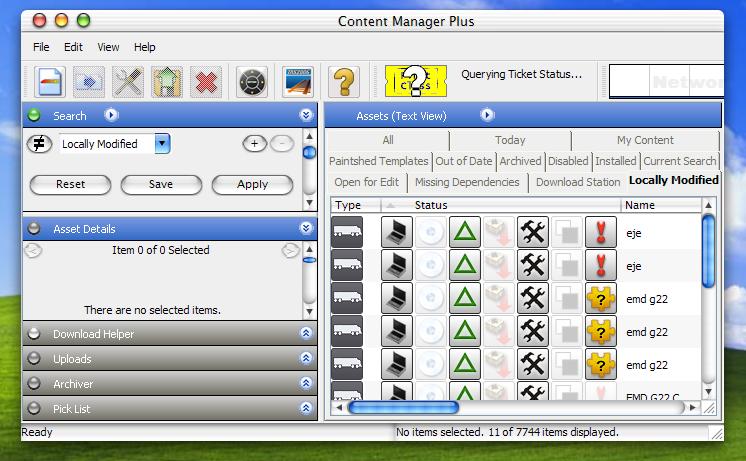Switch to the Missing Dependencies tab
The height and width of the screenshot is (461, 746).
click(467, 182)
